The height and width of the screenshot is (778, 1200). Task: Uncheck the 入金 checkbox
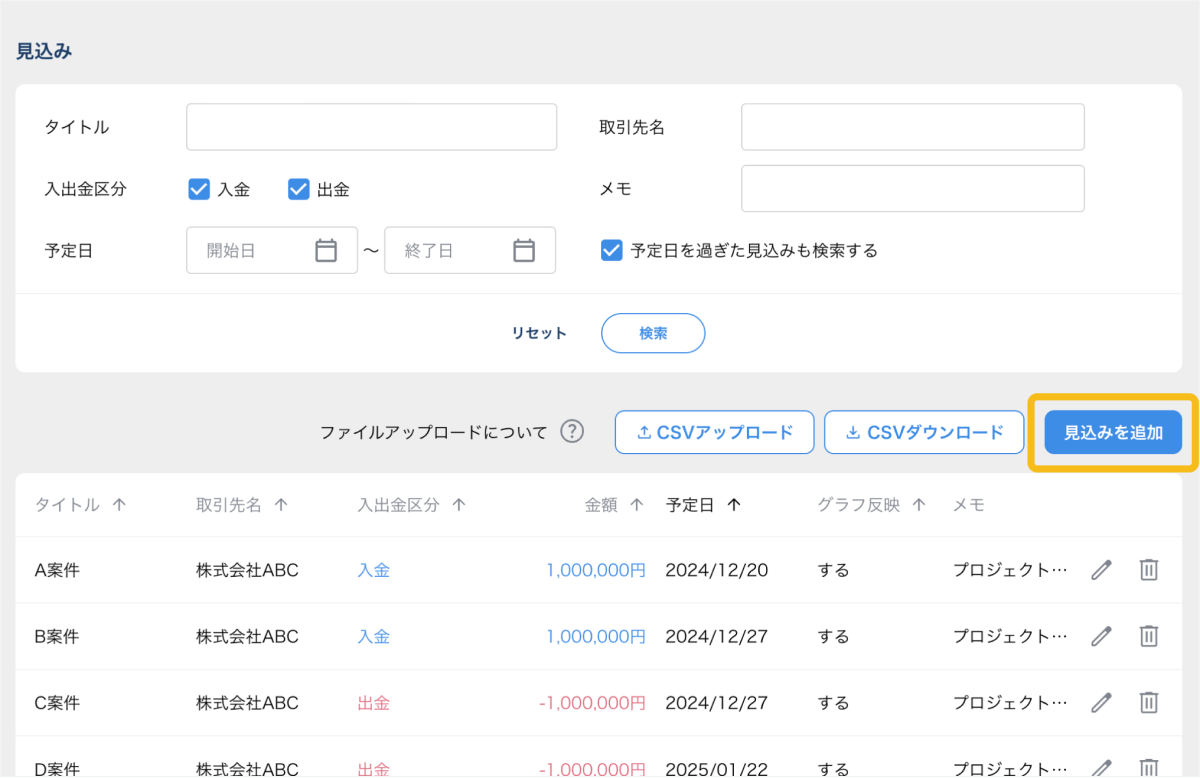click(x=199, y=189)
